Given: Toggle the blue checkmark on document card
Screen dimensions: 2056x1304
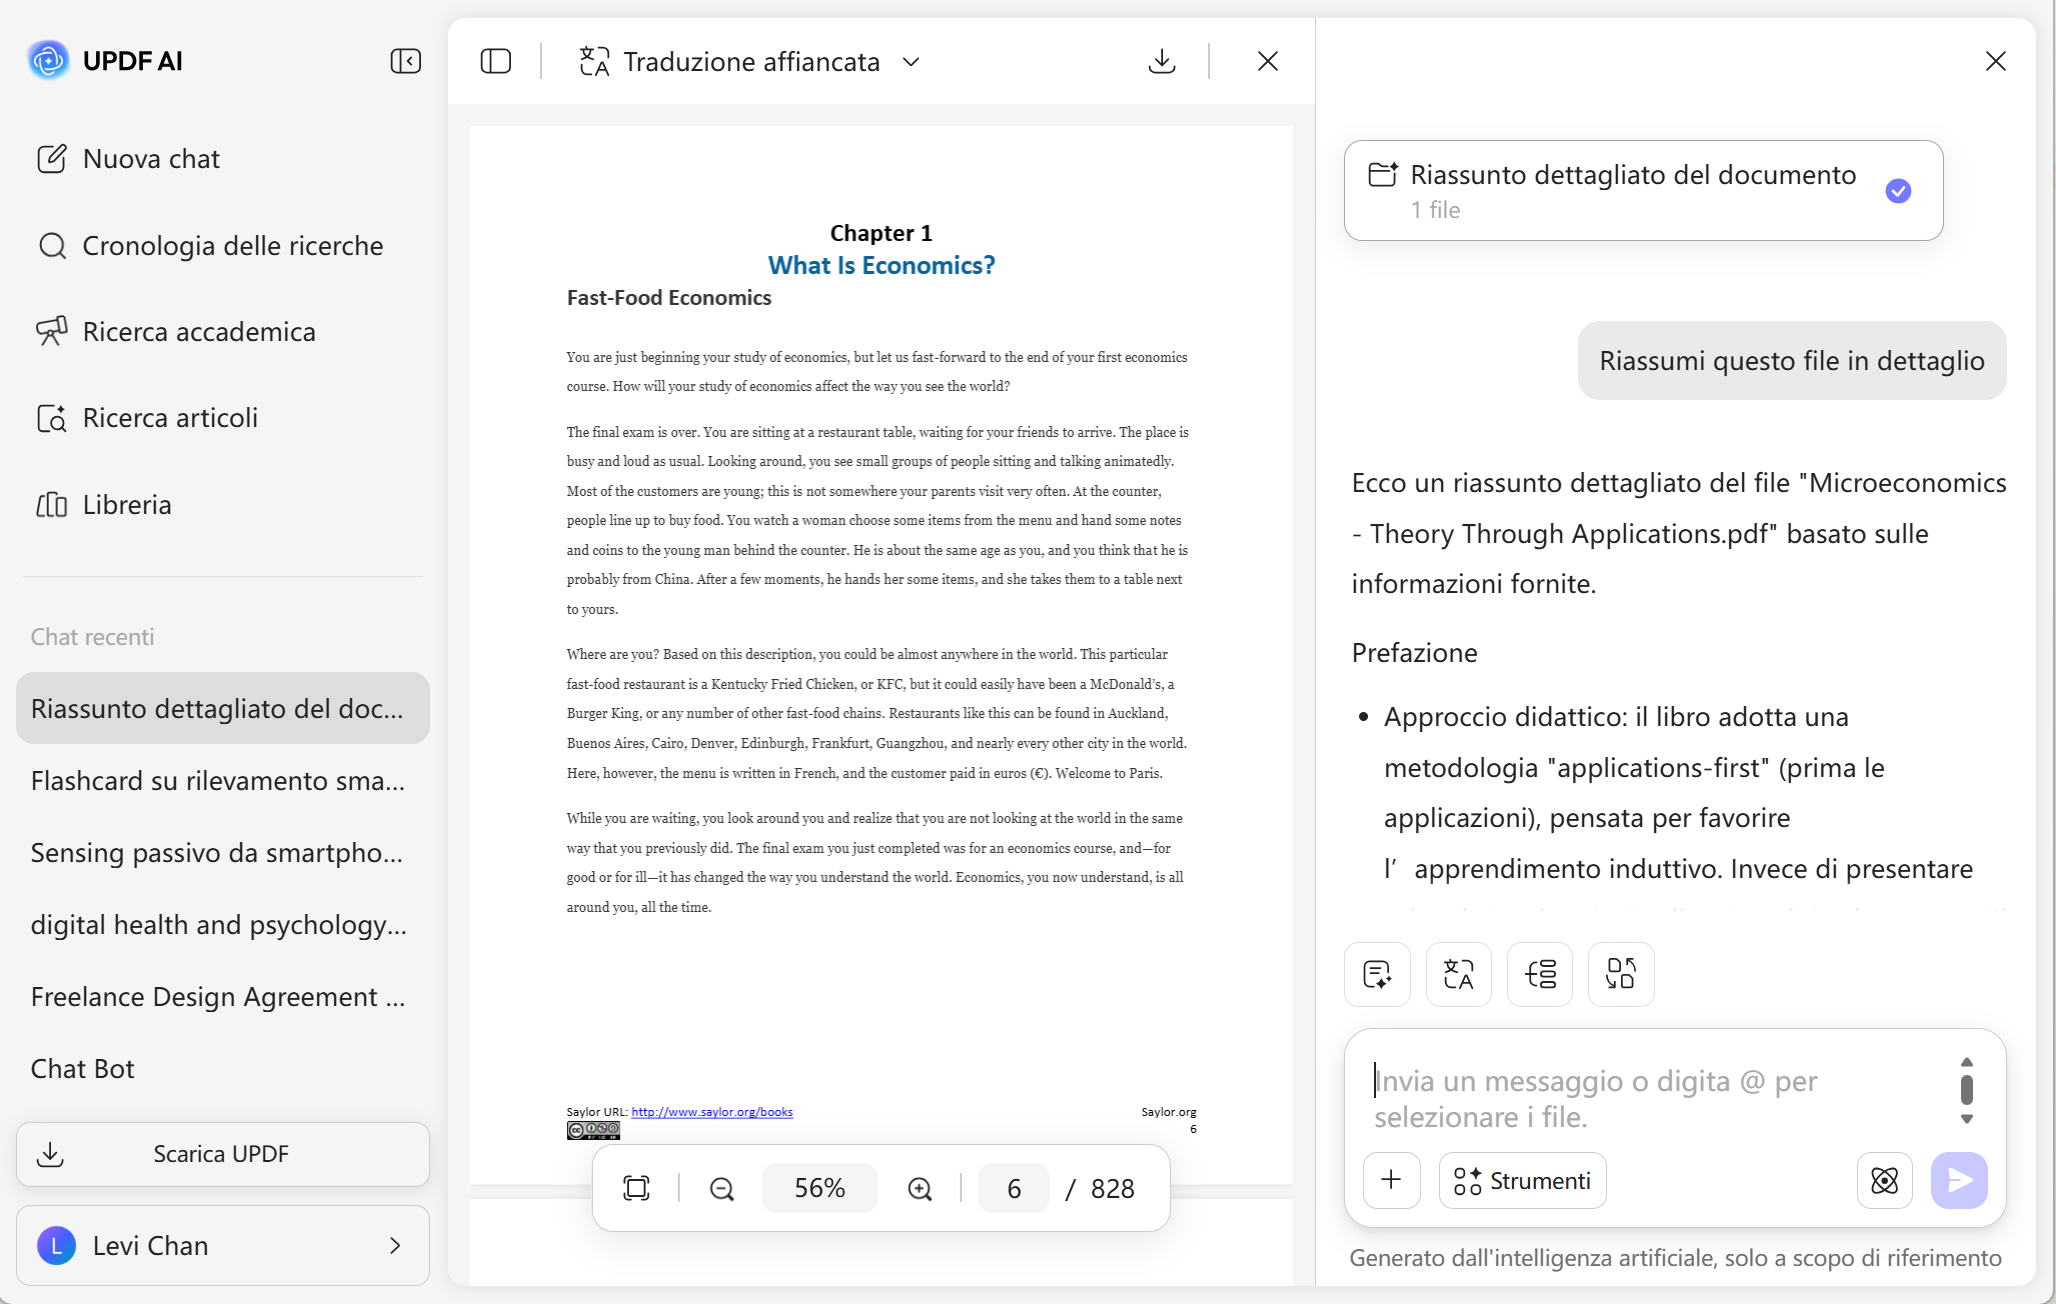Looking at the screenshot, I should coord(1898,191).
